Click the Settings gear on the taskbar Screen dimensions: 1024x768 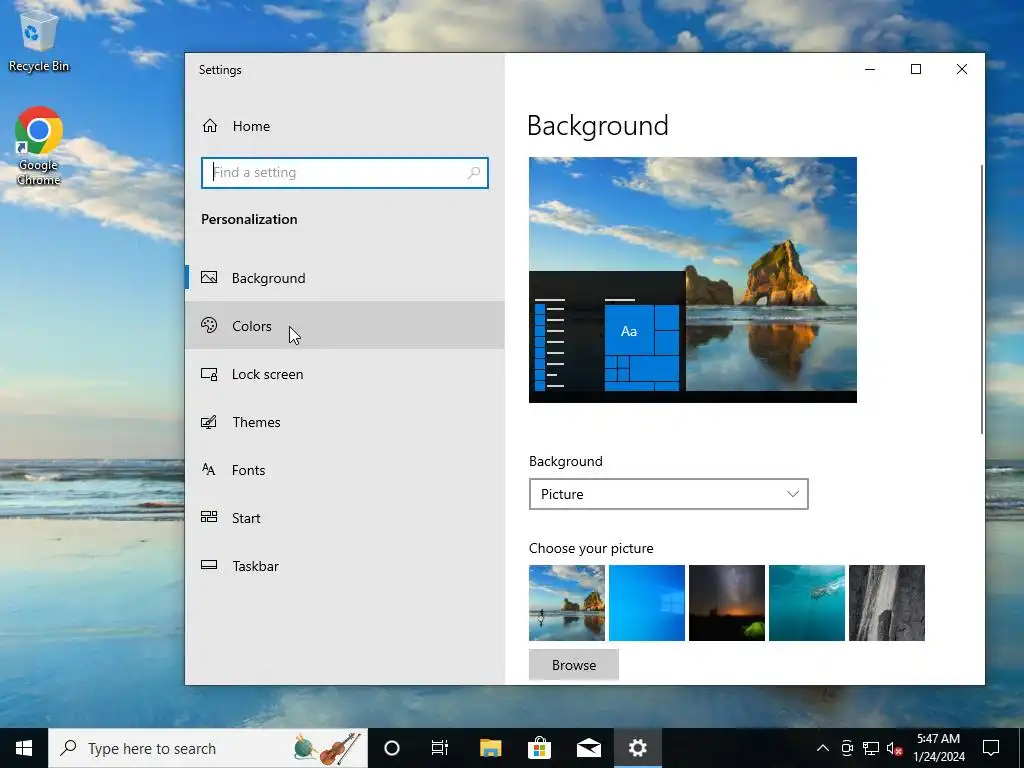637,748
